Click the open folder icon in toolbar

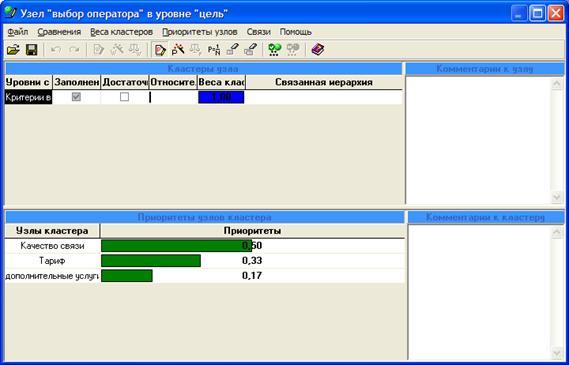pos(13,50)
